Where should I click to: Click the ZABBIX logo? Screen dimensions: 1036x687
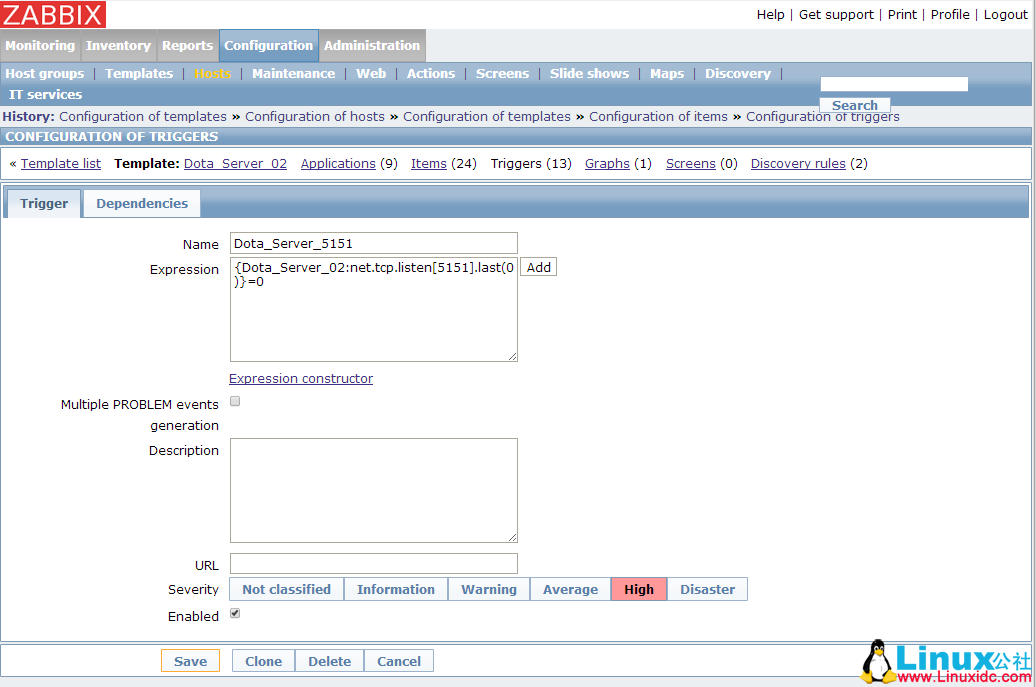click(x=53, y=14)
